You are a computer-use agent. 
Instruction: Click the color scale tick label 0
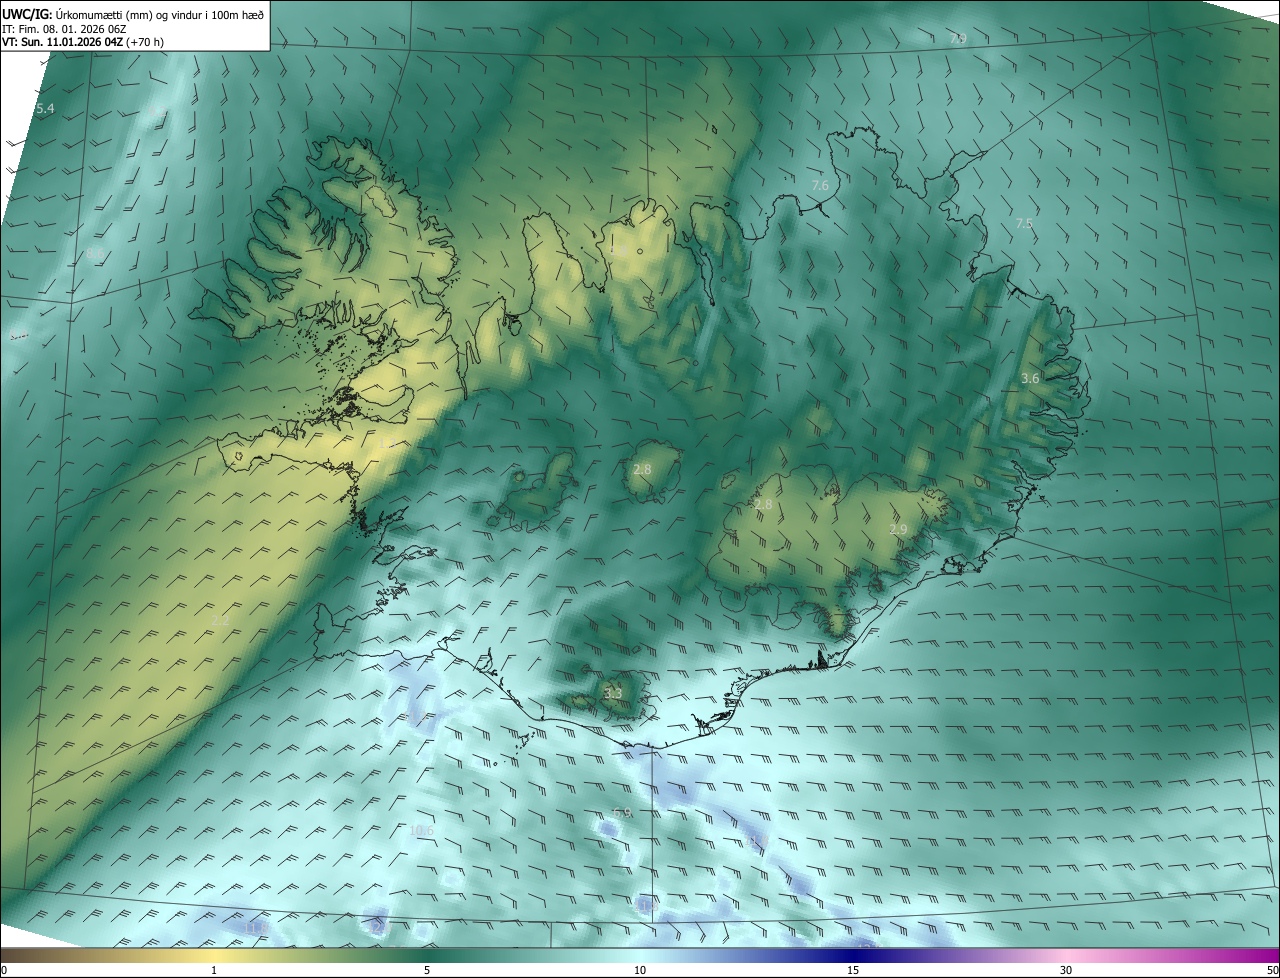pyautogui.click(x=4, y=970)
